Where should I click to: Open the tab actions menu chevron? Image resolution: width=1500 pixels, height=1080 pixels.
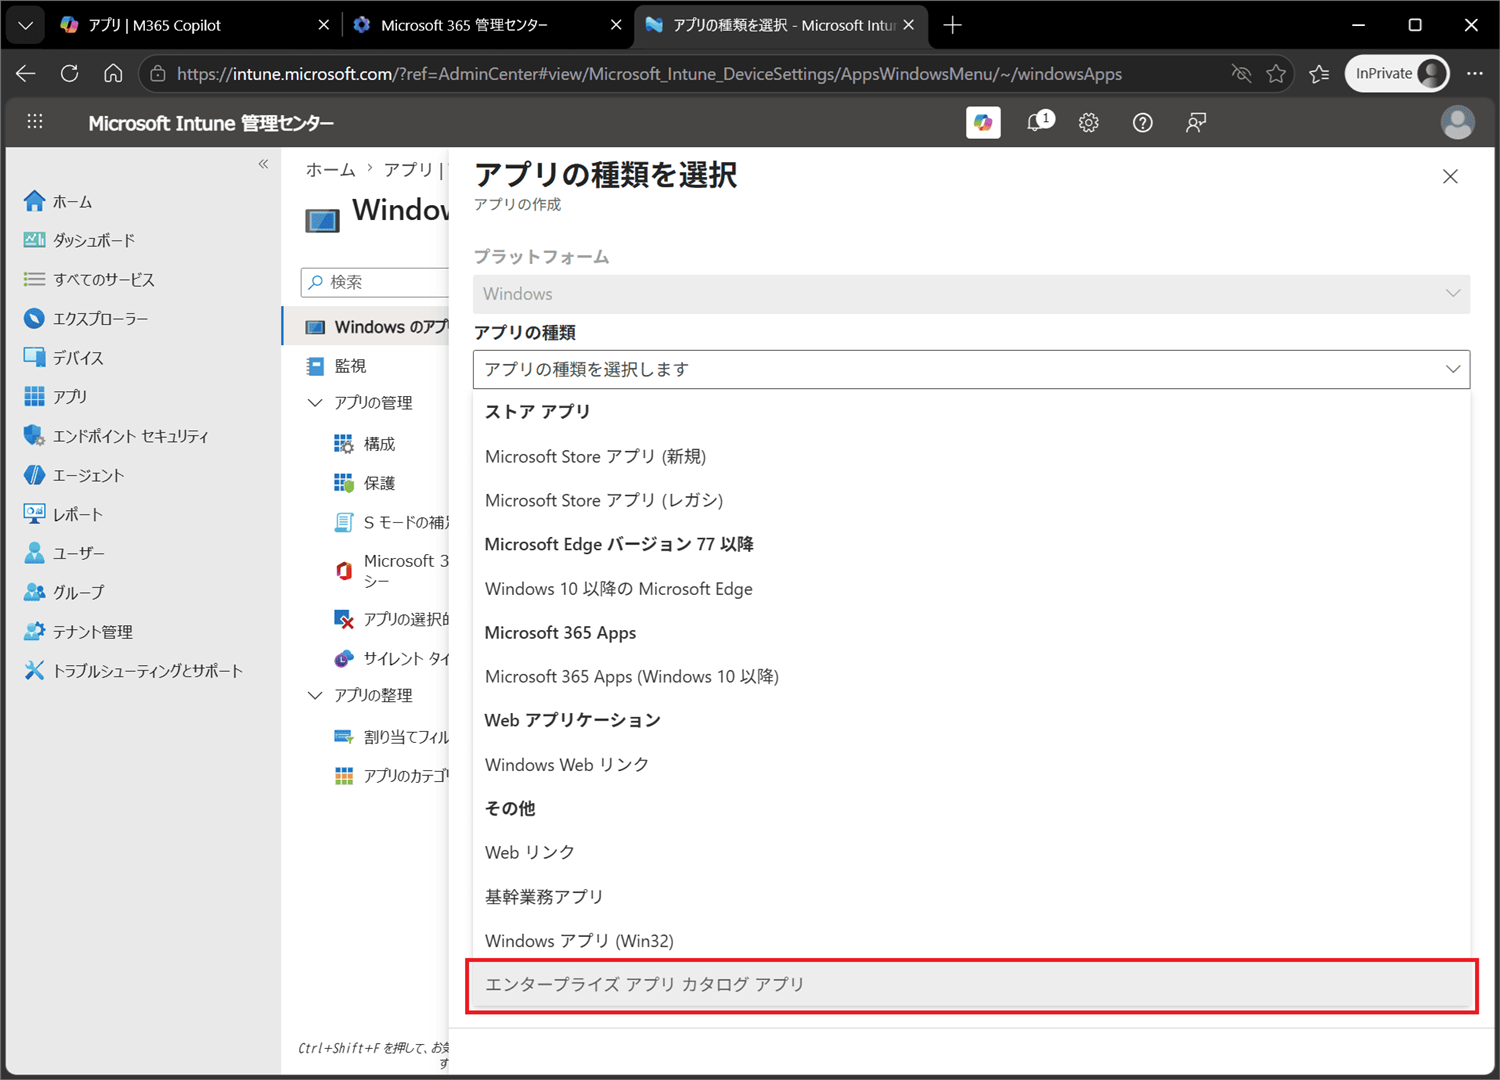pyautogui.click(x=25, y=25)
